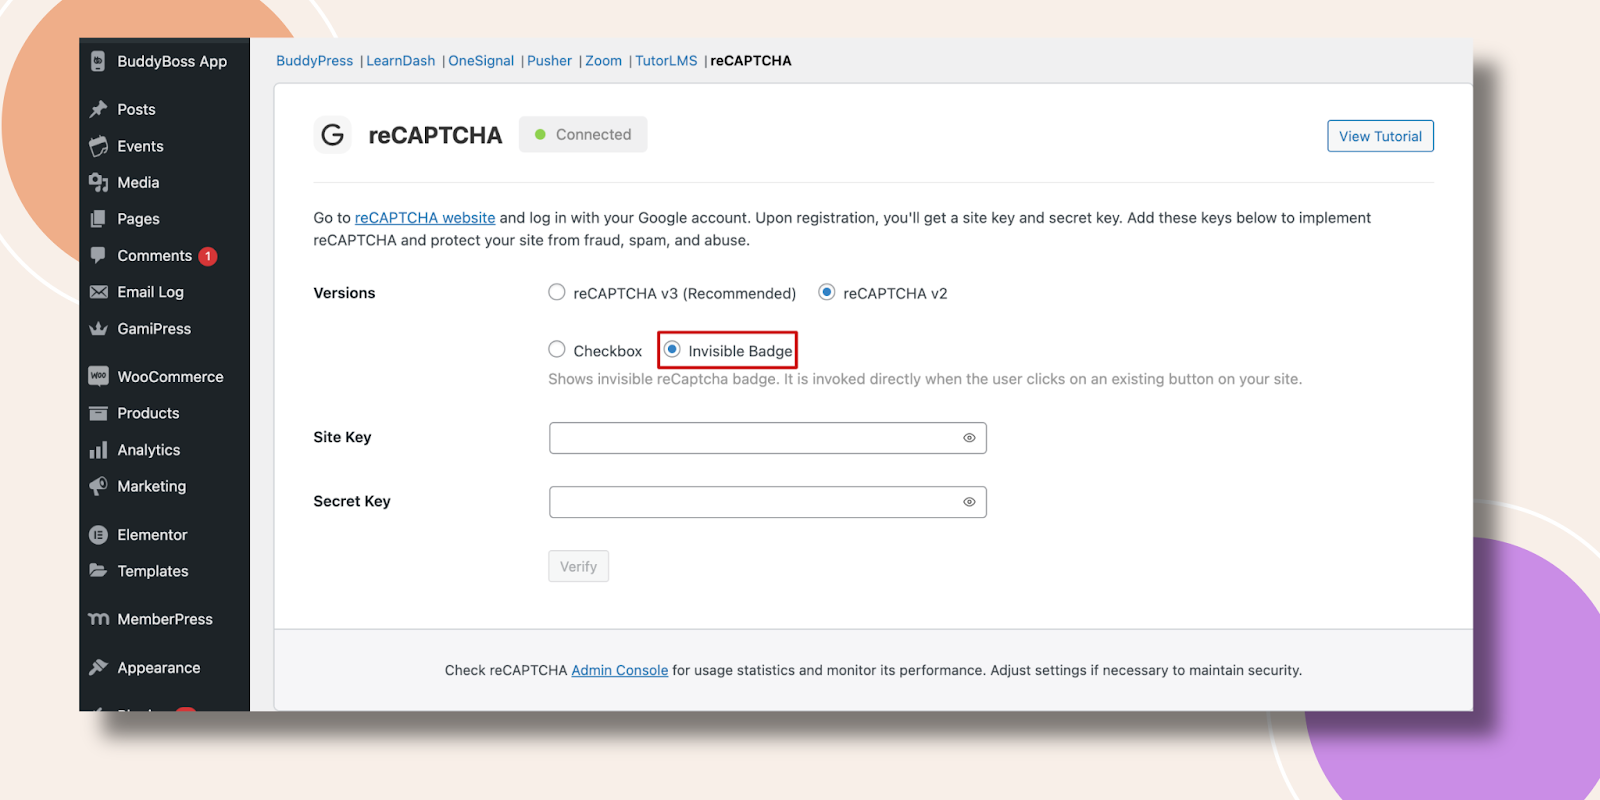Select the reCAPTCHA v2 radio button
Viewport: 1600px width, 800px height.
827,292
